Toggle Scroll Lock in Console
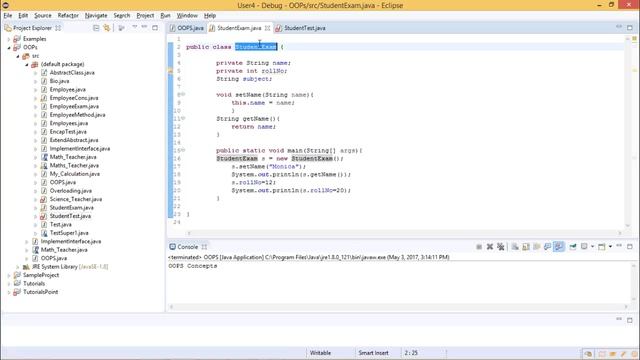This screenshot has height=360, width=640. (526, 247)
